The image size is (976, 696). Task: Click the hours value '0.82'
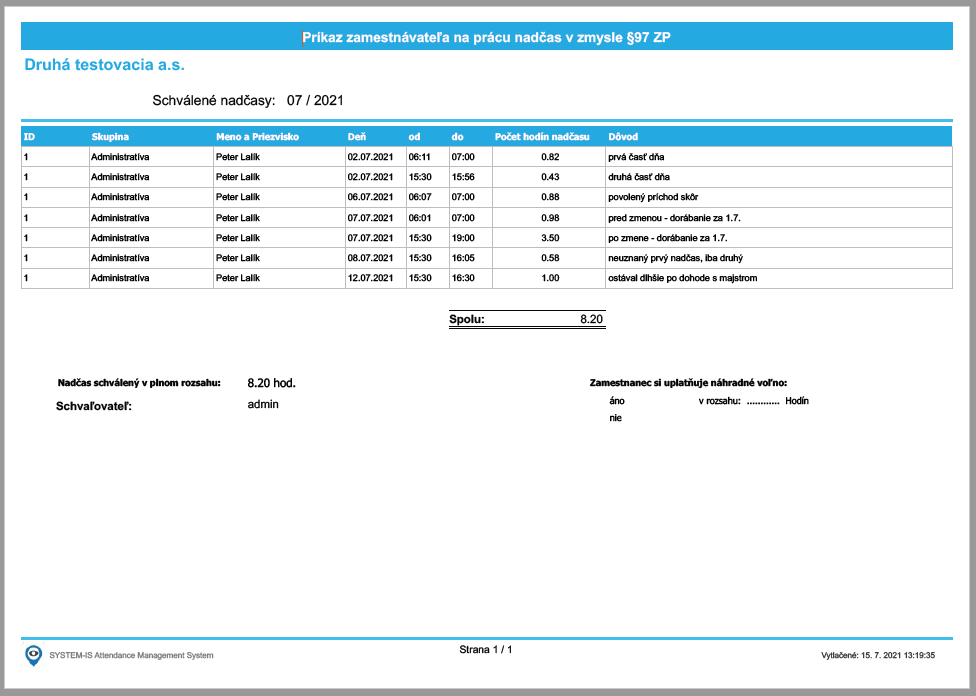[550, 157]
